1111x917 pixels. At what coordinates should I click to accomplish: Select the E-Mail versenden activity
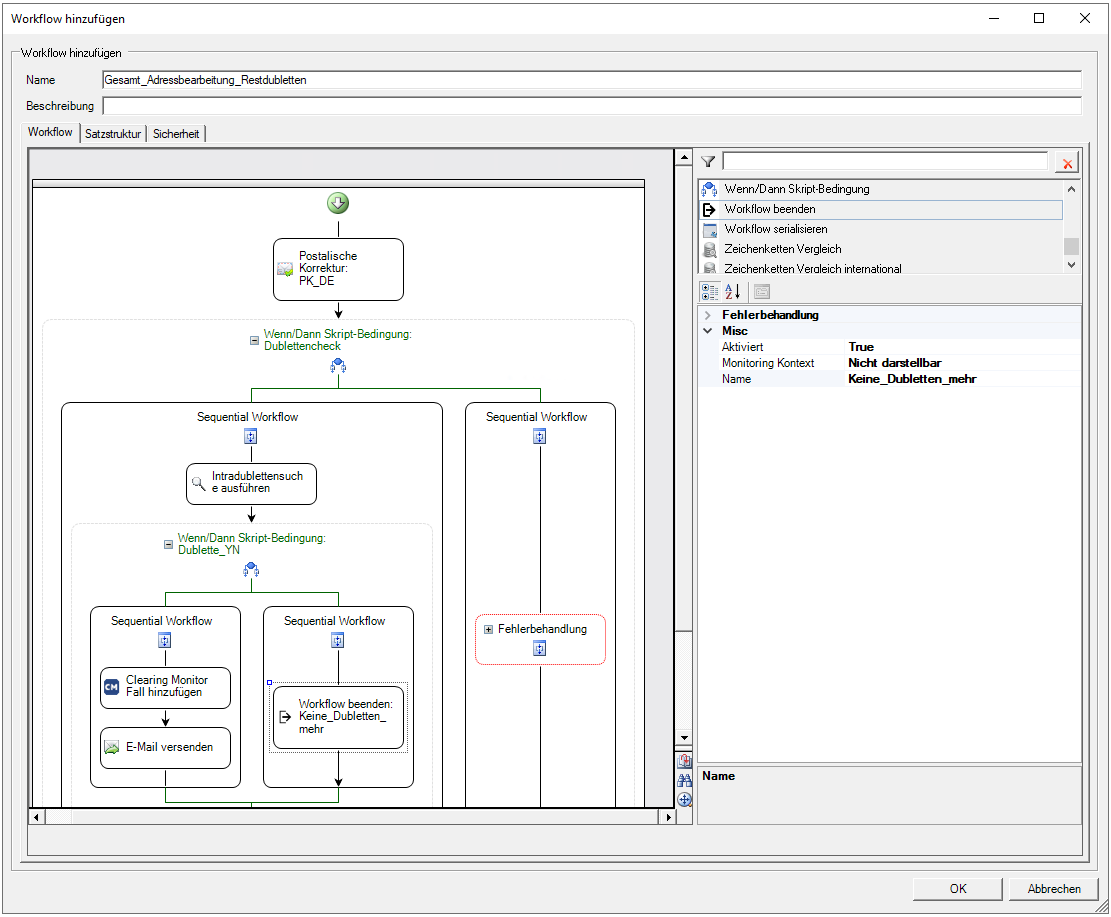165,748
